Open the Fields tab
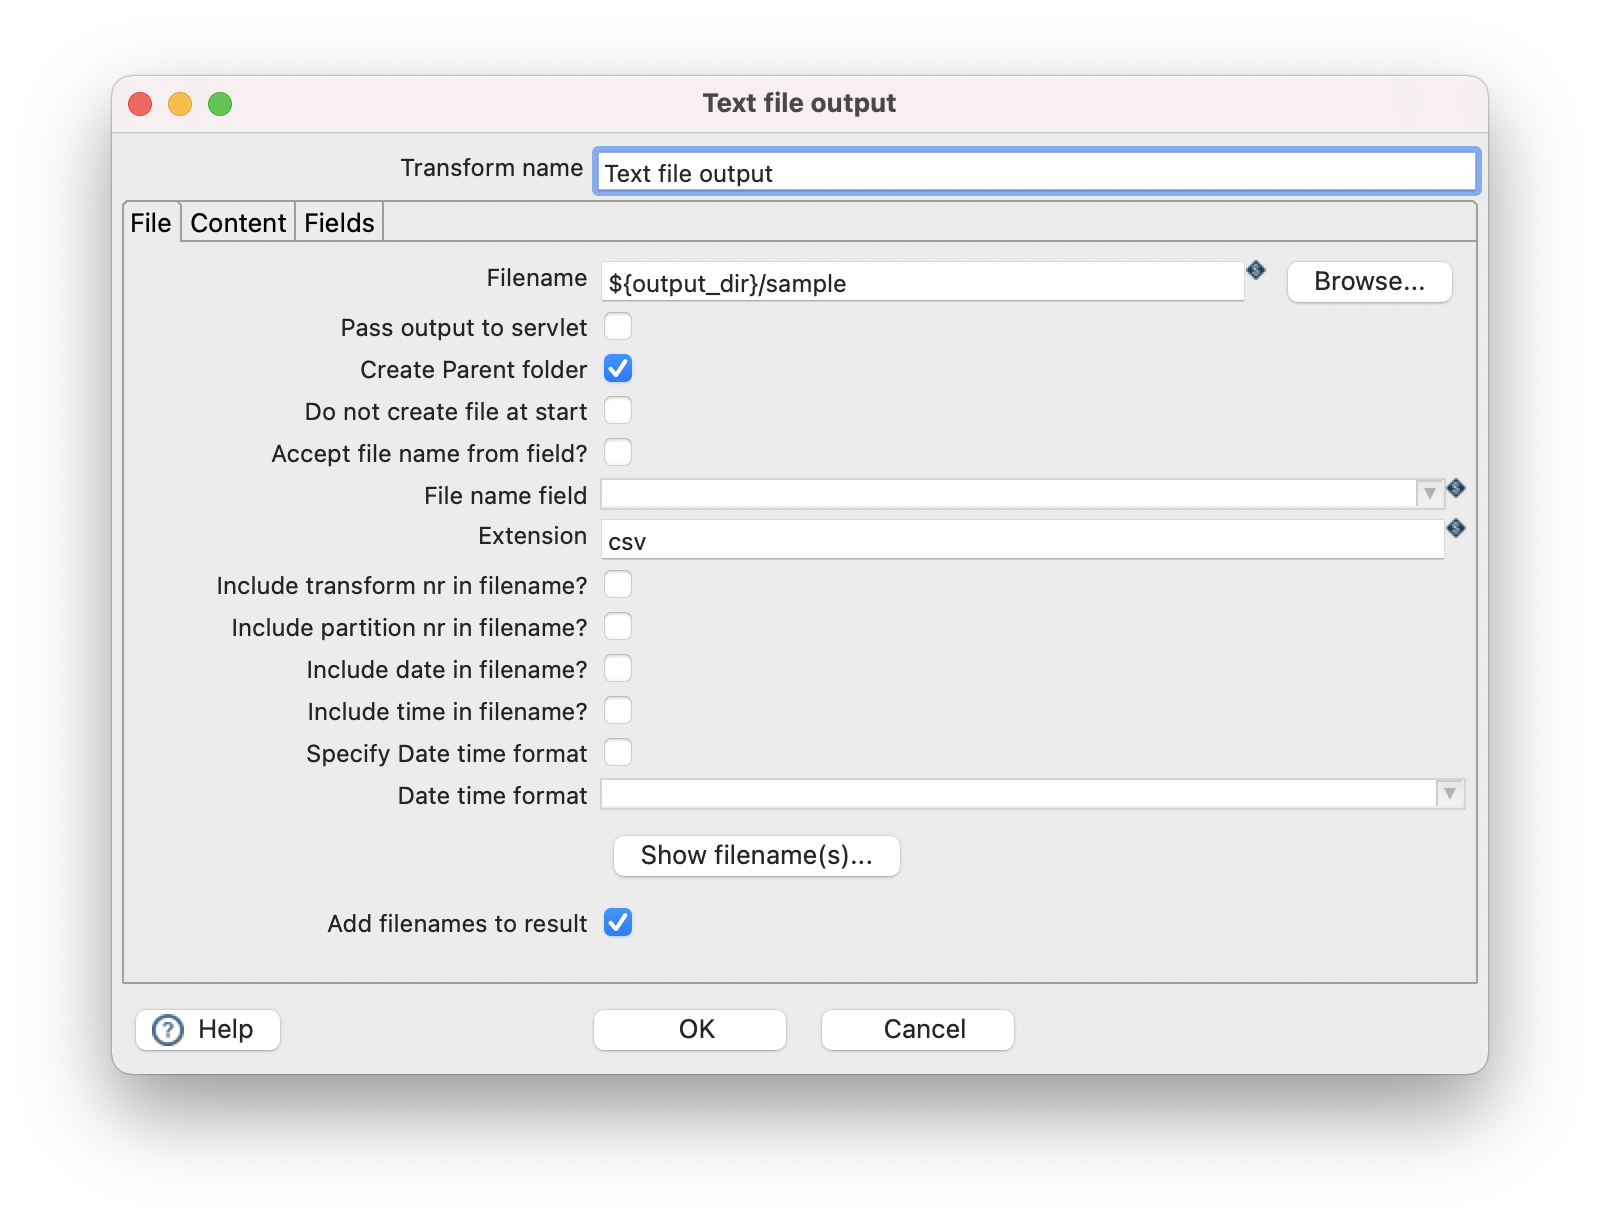 click(339, 223)
